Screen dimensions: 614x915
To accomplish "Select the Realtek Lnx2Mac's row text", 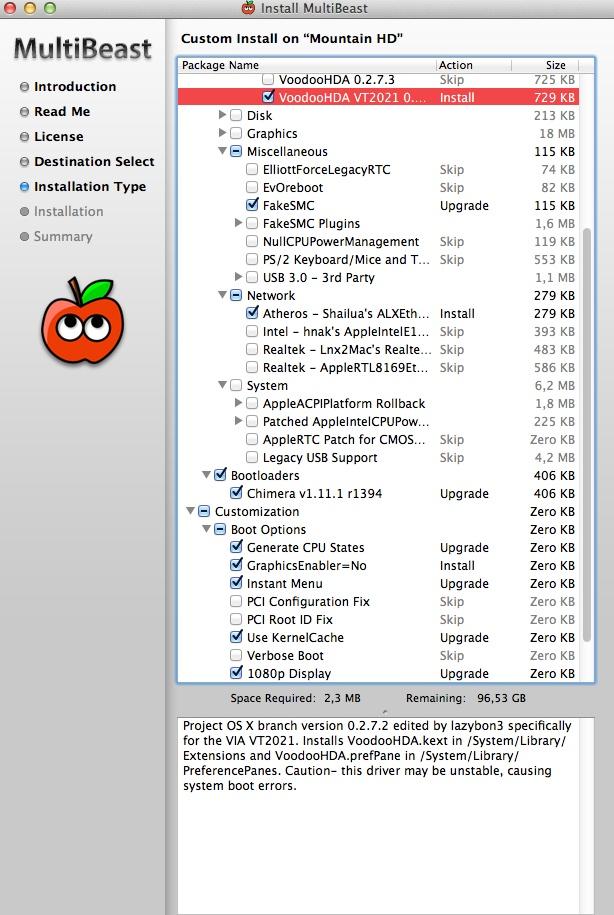I will 347,349.
